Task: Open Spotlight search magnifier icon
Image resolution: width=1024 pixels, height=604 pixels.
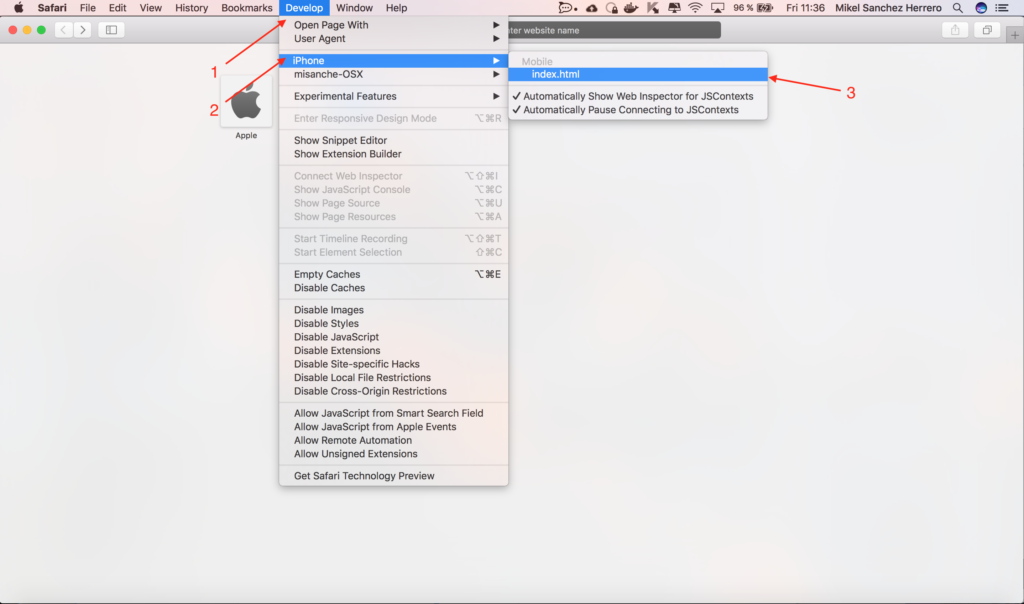Action: tap(958, 8)
